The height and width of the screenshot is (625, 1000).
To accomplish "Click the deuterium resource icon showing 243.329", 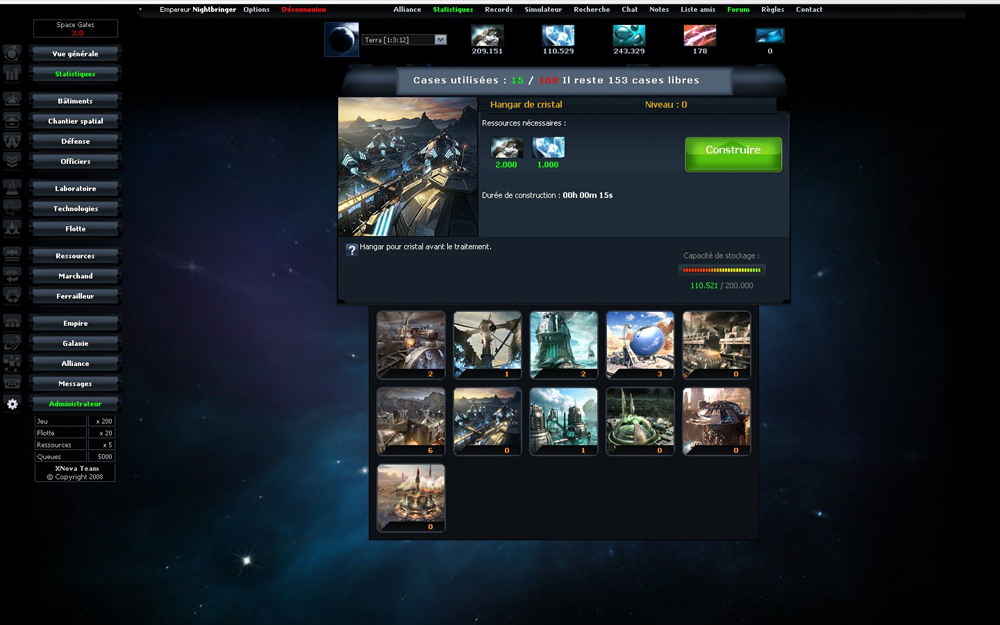I will (x=628, y=35).
